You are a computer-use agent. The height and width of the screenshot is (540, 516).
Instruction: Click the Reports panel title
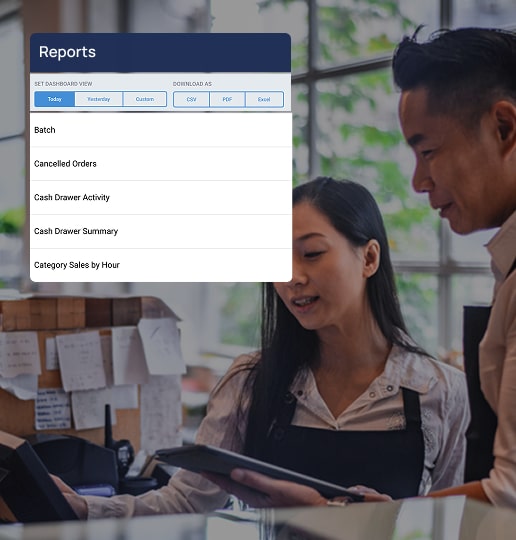(67, 52)
